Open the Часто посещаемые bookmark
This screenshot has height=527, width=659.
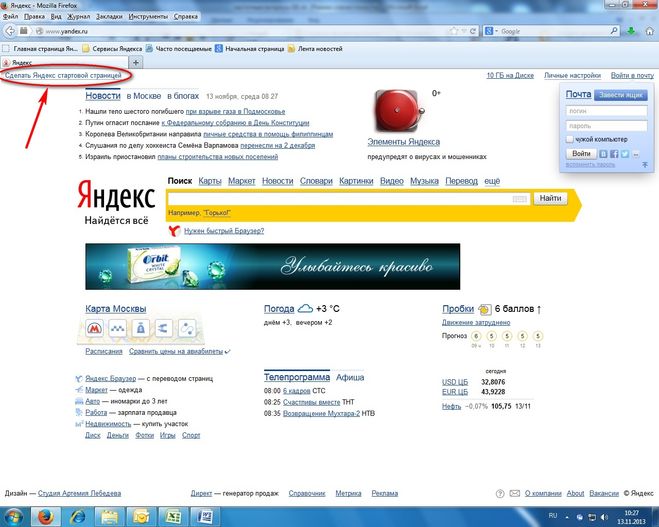tap(179, 49)
